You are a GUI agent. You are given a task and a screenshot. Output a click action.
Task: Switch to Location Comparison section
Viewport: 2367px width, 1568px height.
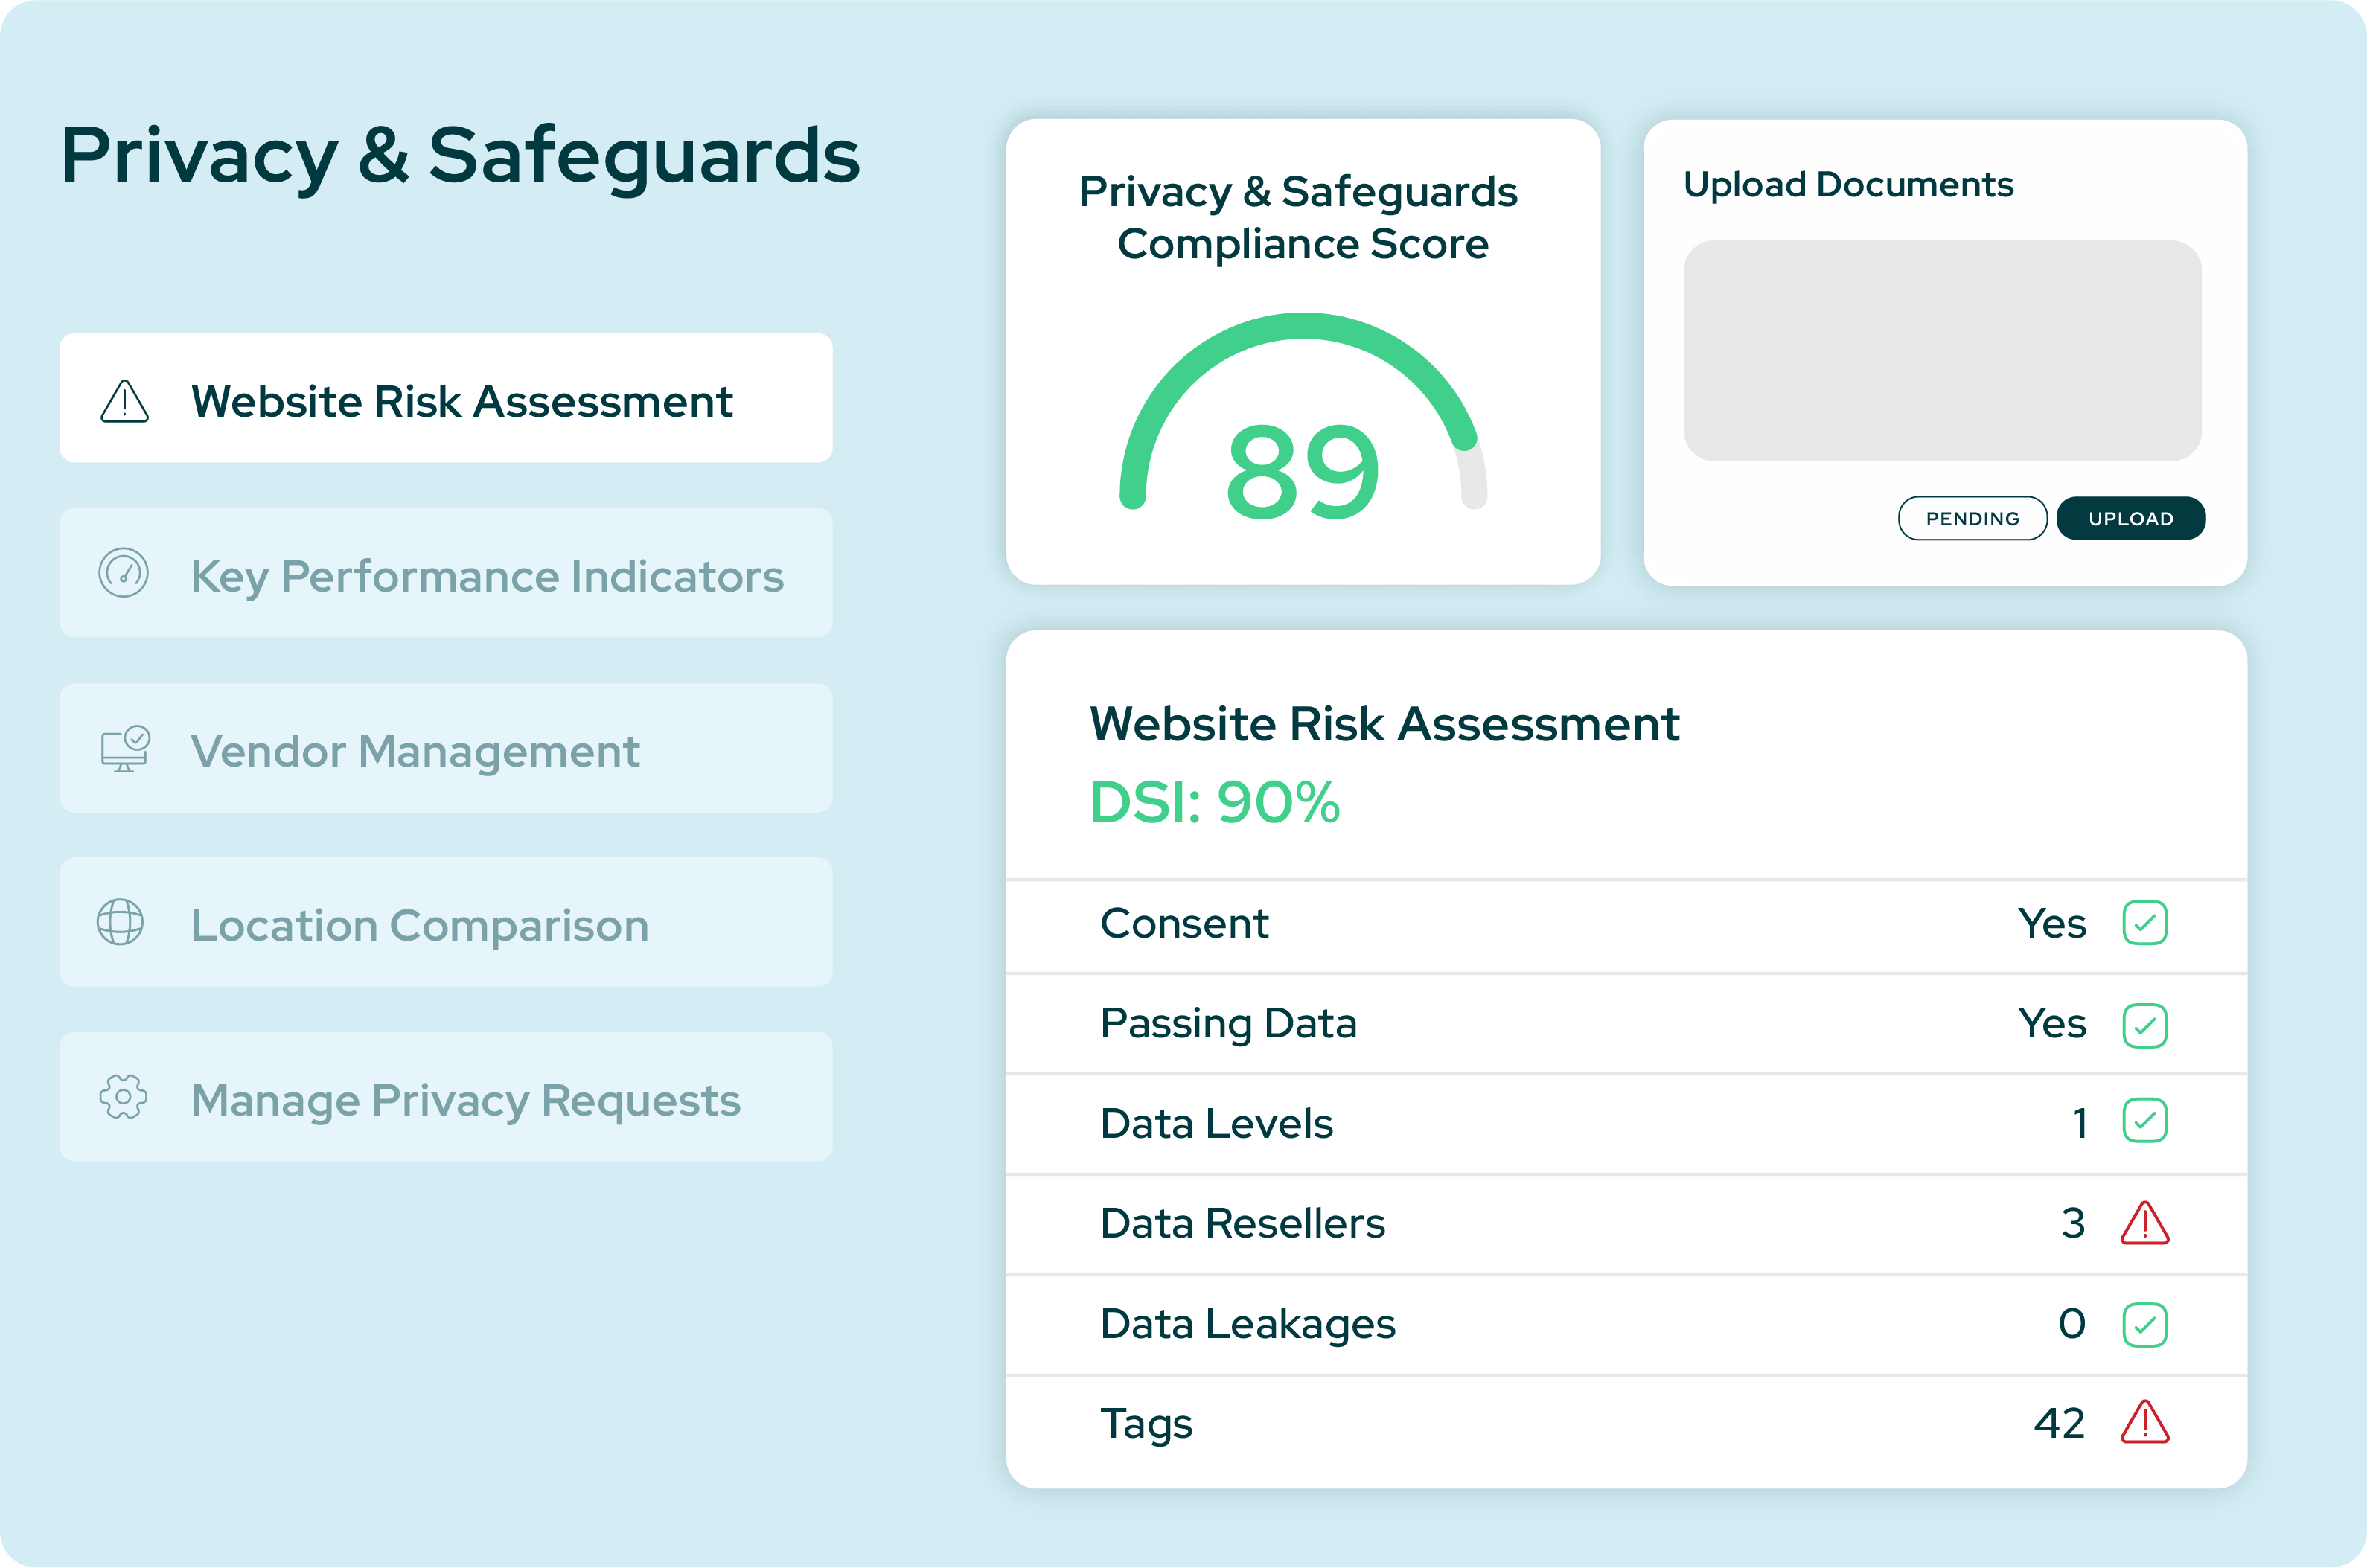446,922
